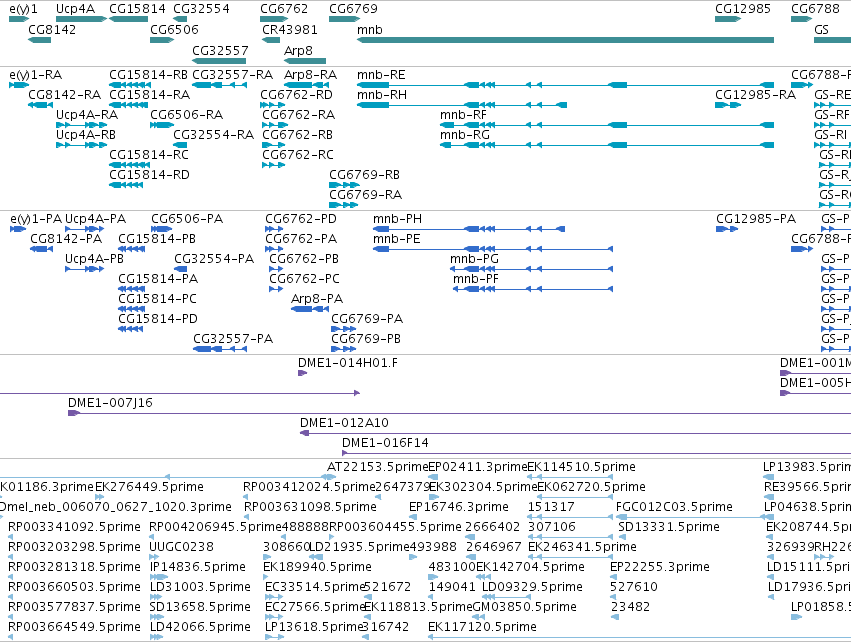The height and width of the screenshot is (642, 851).
Task: Click the CG32557 gene label
Action: [x=220, y=50]
